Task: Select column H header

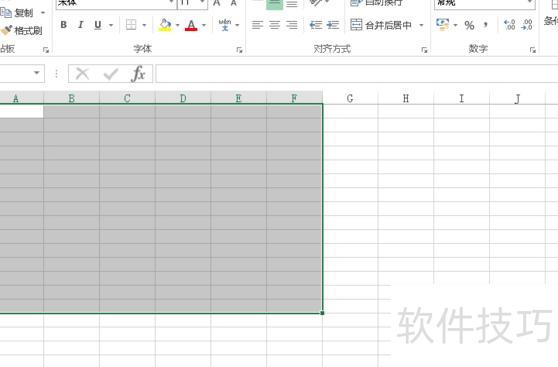Action: coord(406,98)
